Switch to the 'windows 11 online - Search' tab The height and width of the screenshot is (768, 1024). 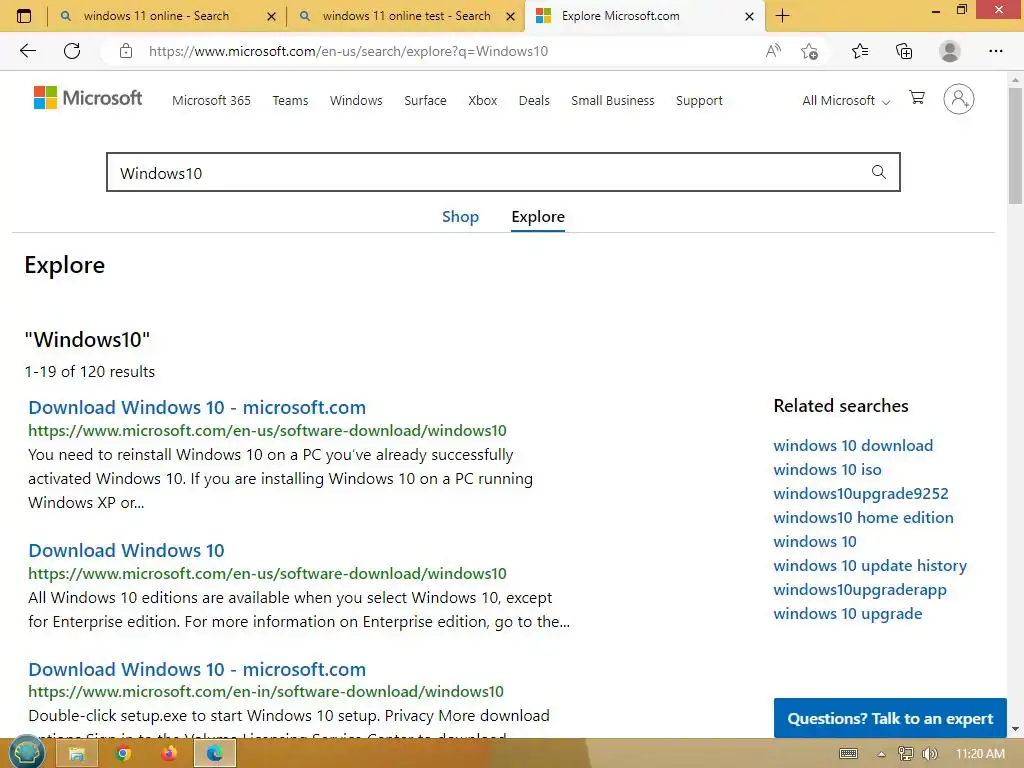(157, 16)
